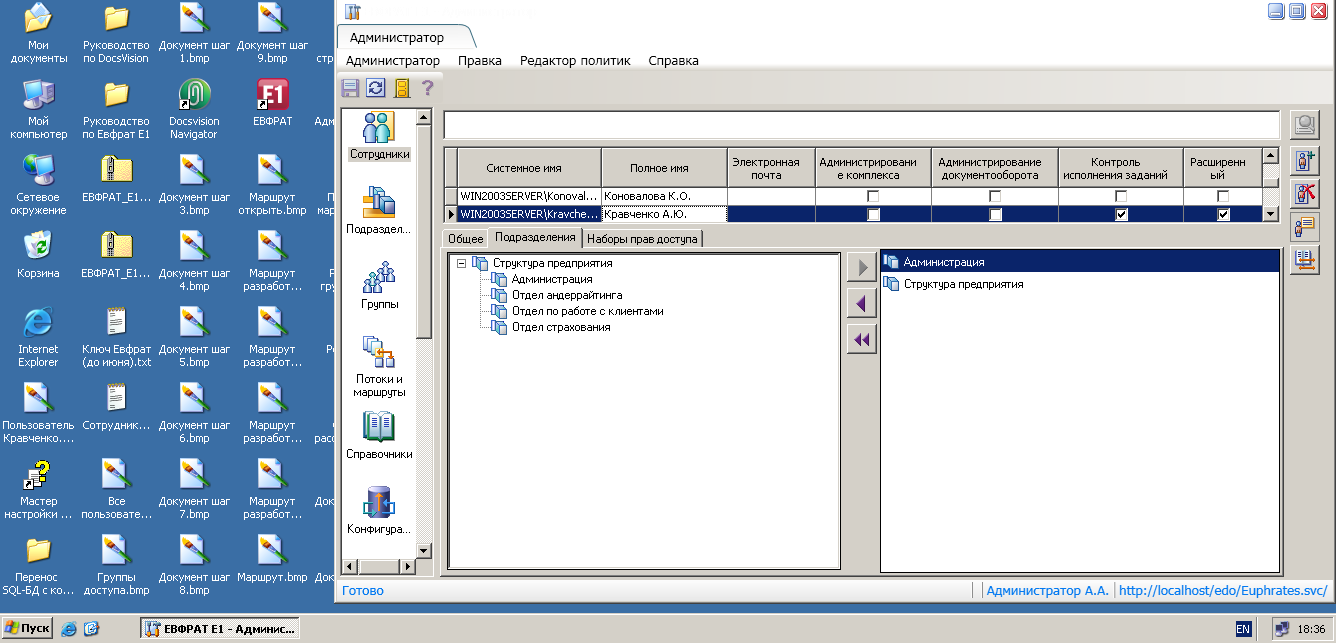Click the move right arrow button
This screenshot has width=1336, height=643.
[x=861, y=266]
